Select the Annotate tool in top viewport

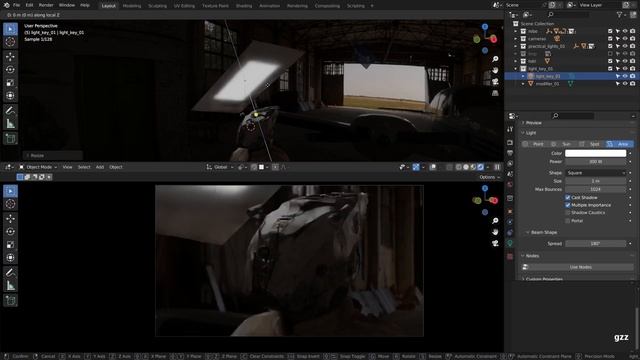tap(11, 111)
